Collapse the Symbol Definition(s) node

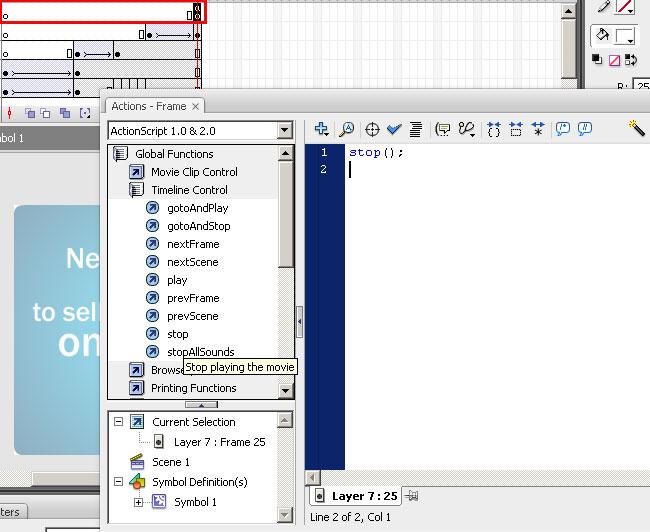pyautogui.click(x=119, y=482)
